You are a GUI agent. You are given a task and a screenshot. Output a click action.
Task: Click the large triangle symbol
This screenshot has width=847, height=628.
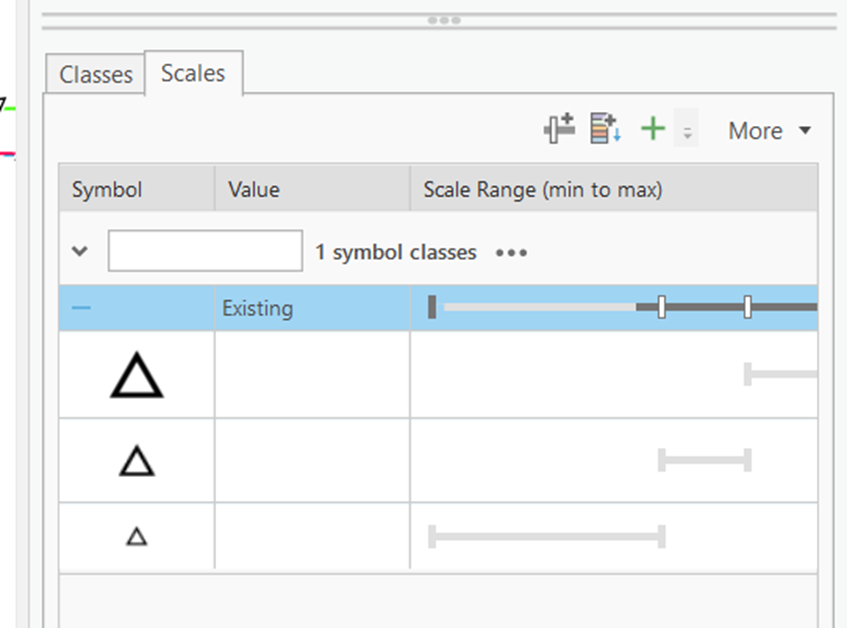pyautogui.click(x=137, y=377)
